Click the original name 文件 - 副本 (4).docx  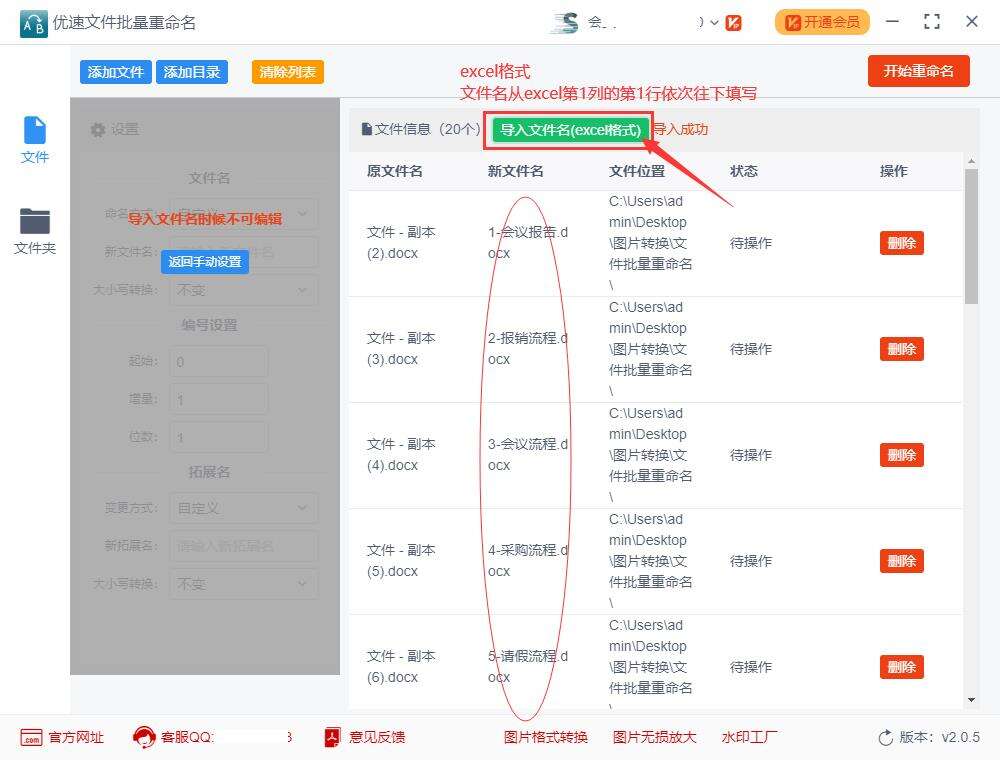coord(401,455)
